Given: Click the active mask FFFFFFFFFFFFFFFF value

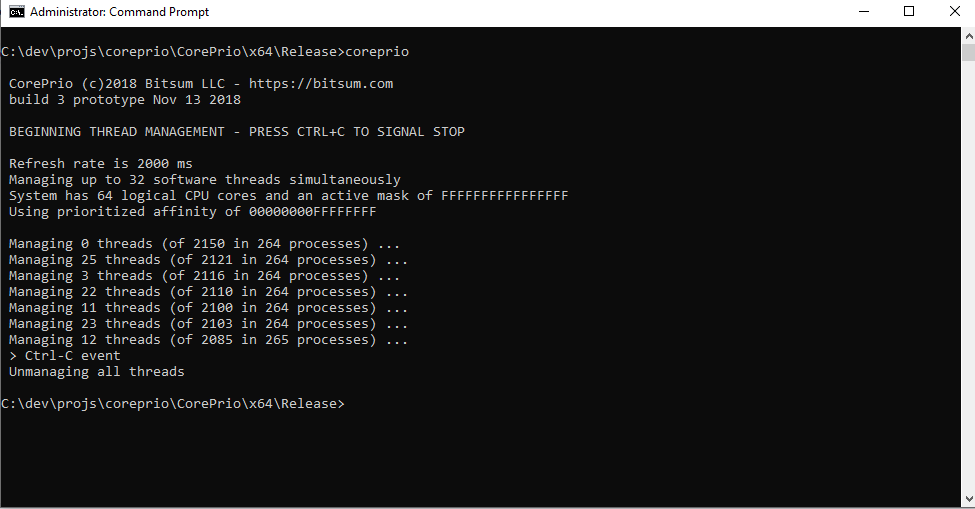Looking at the screenshot, I should (504, 196).
